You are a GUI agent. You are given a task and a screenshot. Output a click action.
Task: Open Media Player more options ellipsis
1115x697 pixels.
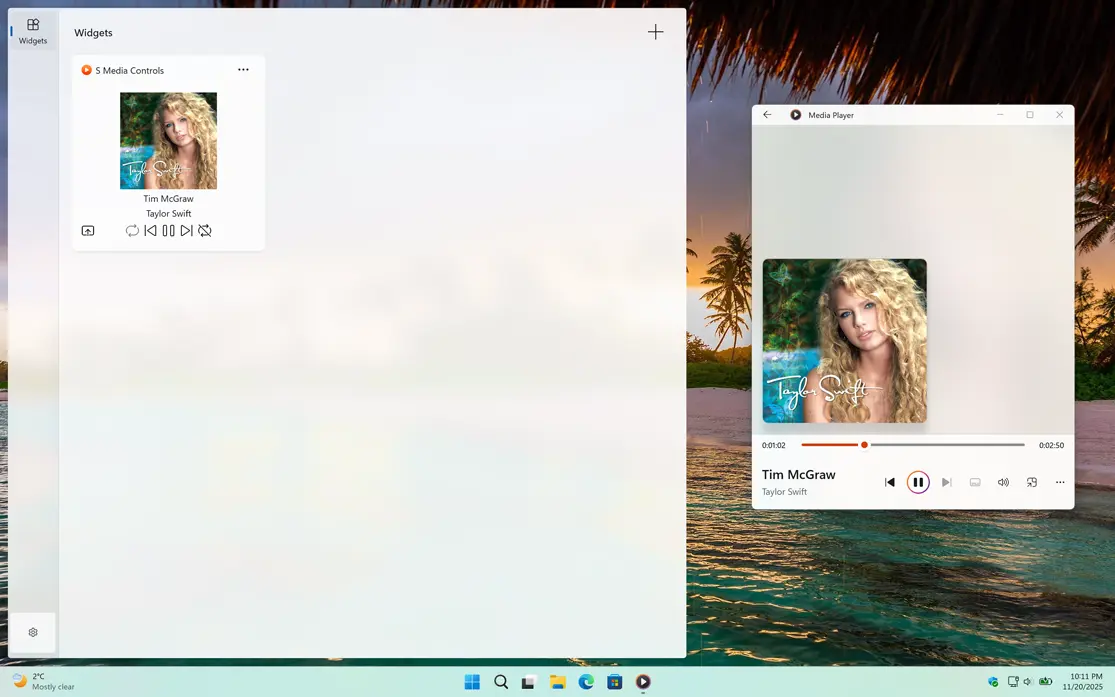click(1060, 482)
